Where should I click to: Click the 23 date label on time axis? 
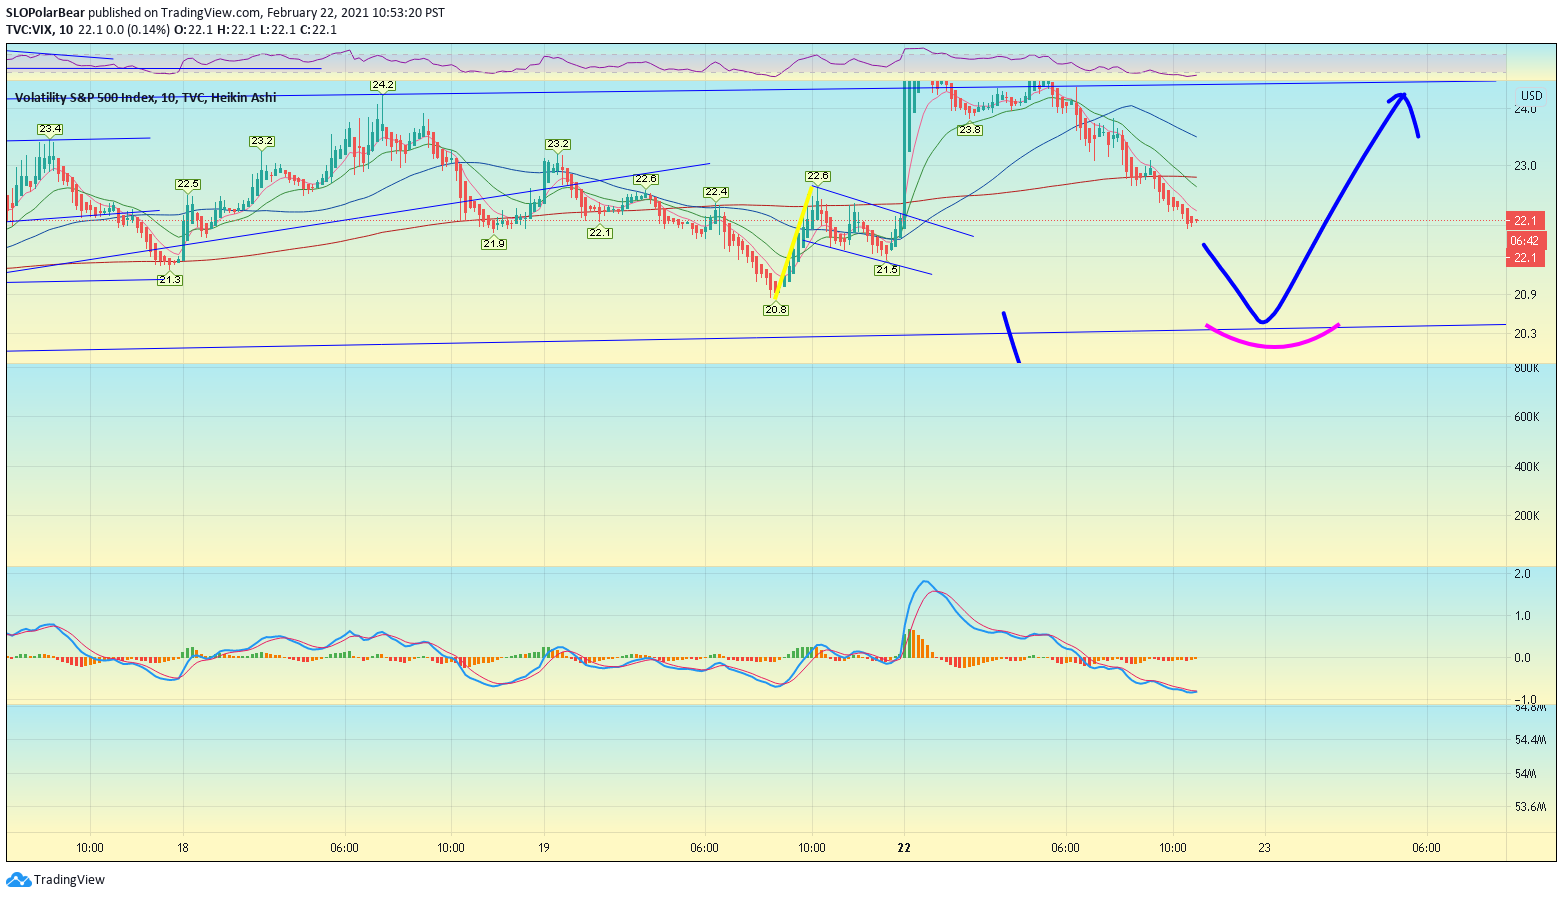(1265, 848)
